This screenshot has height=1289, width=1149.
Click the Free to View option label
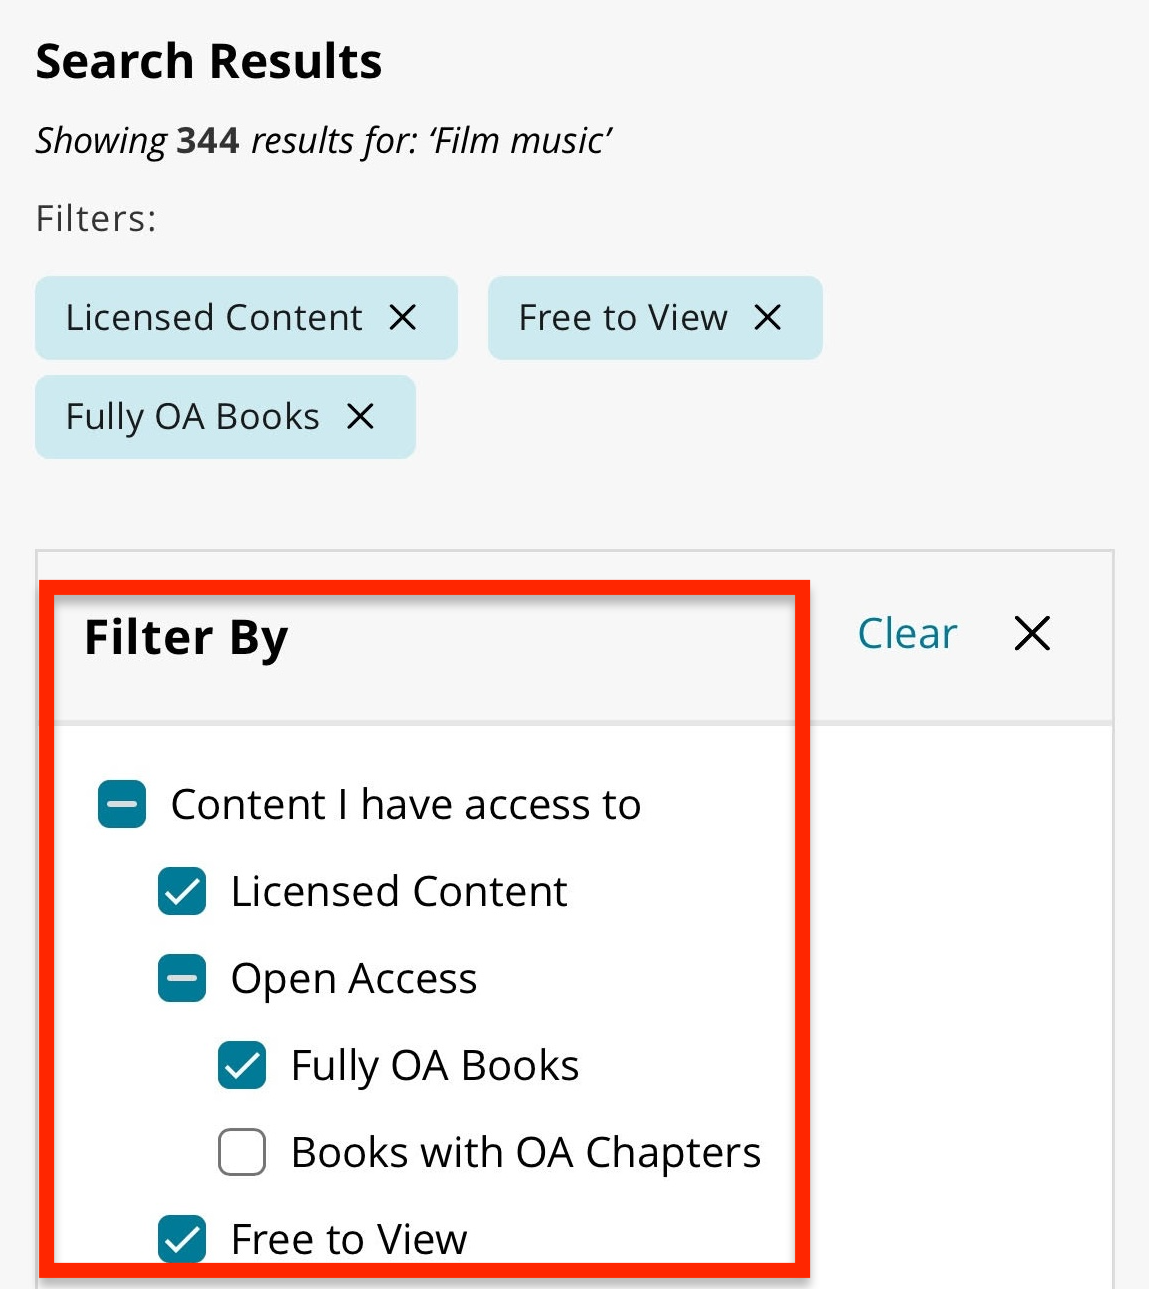coord(349,1239)
